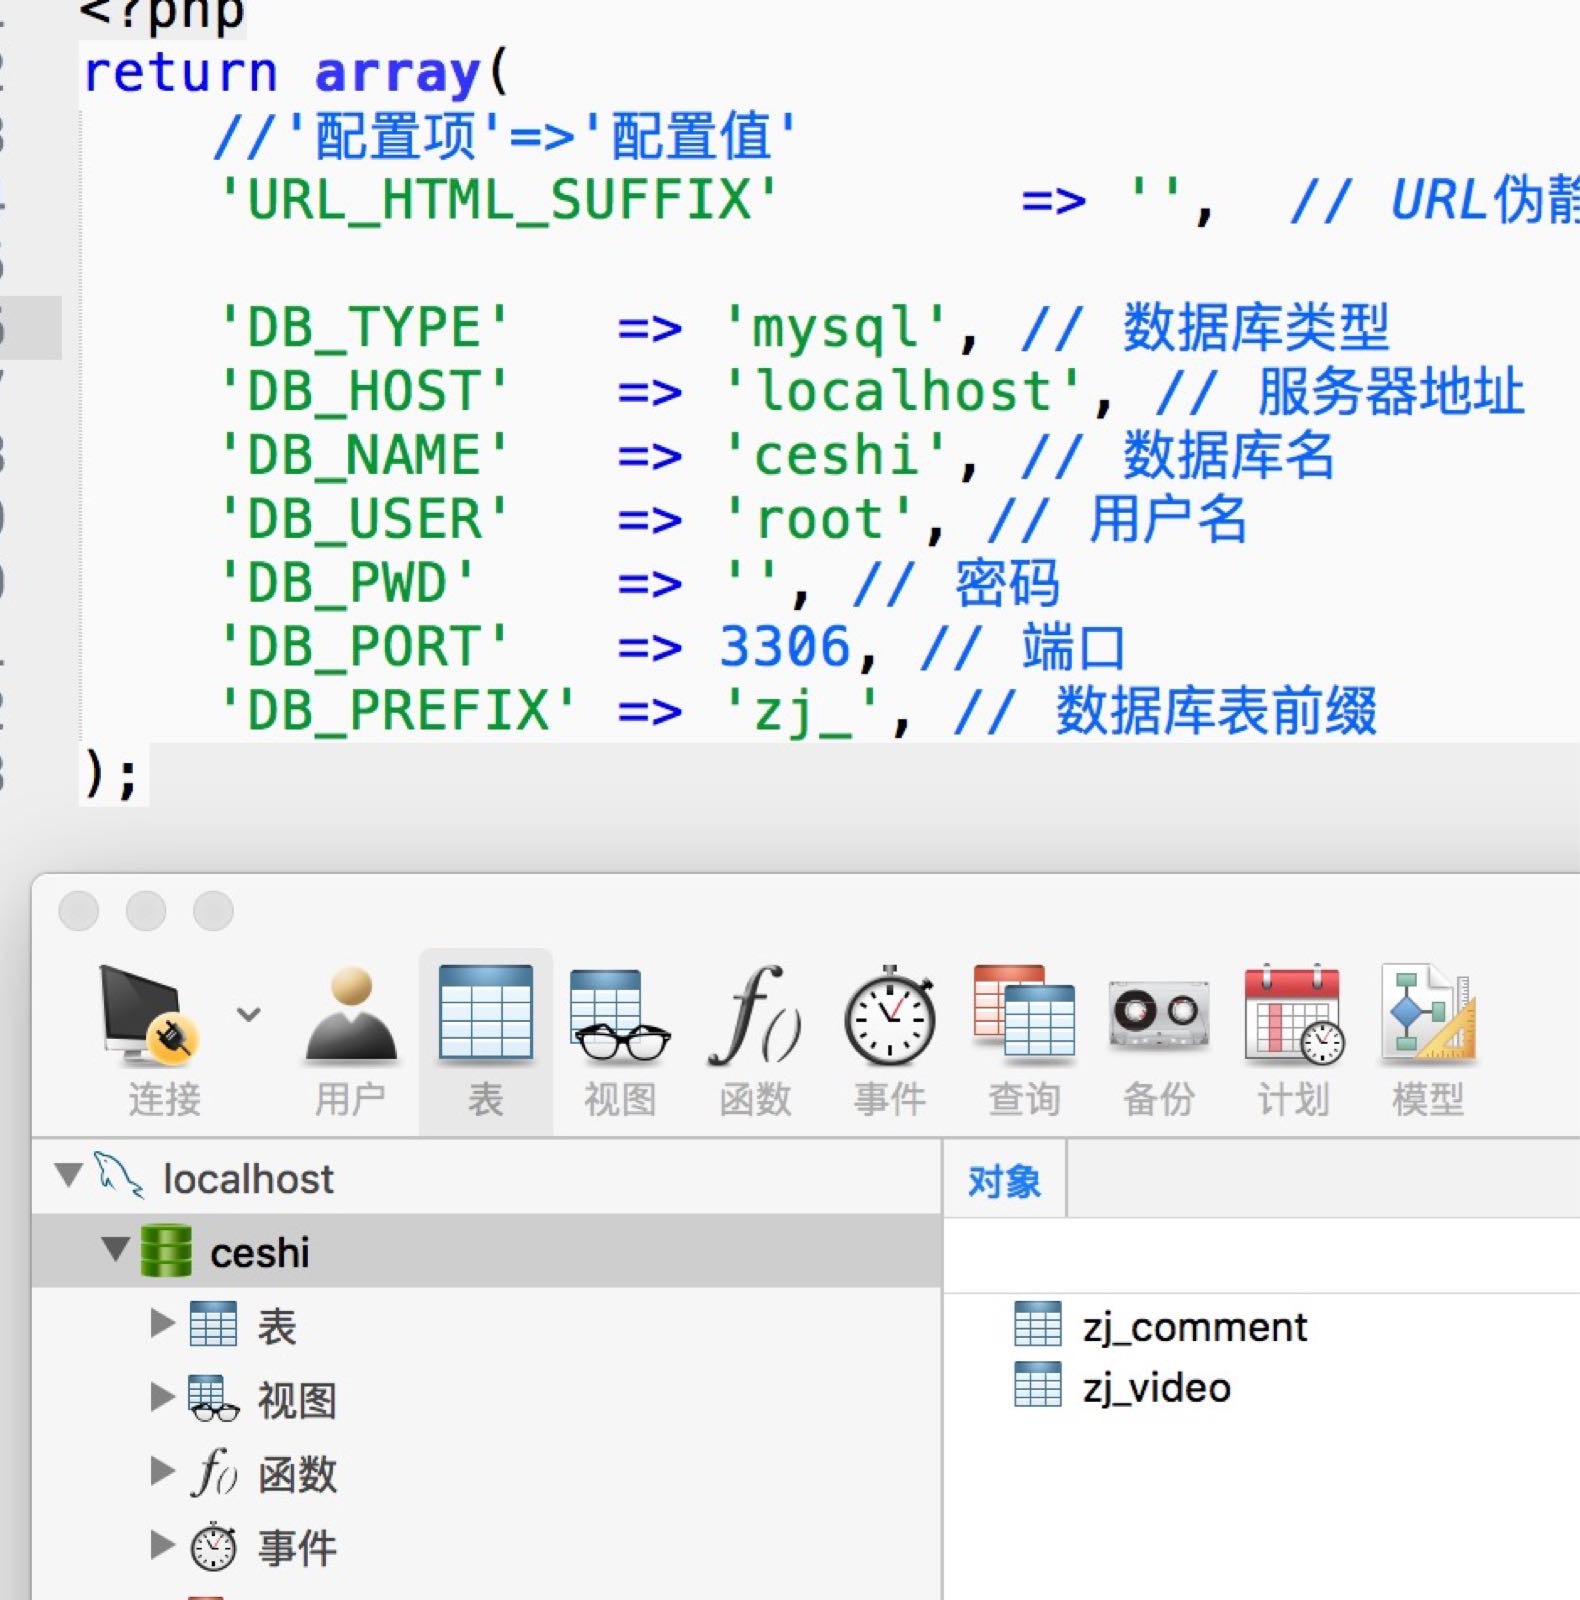The height and width of the screenshot is (1600, 1580).
Task: Open the 备份 backup cassette icon
Action: point(1158,1016)
